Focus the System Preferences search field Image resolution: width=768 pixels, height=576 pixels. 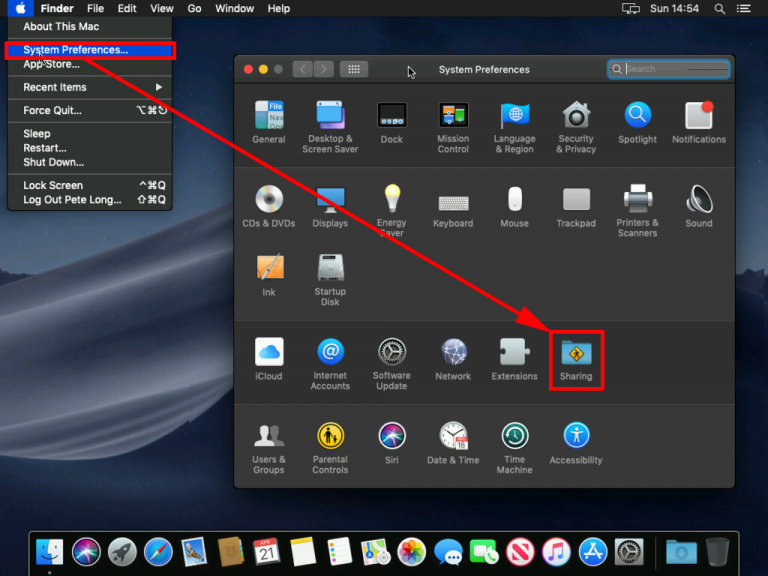click(x=669, y=69)
